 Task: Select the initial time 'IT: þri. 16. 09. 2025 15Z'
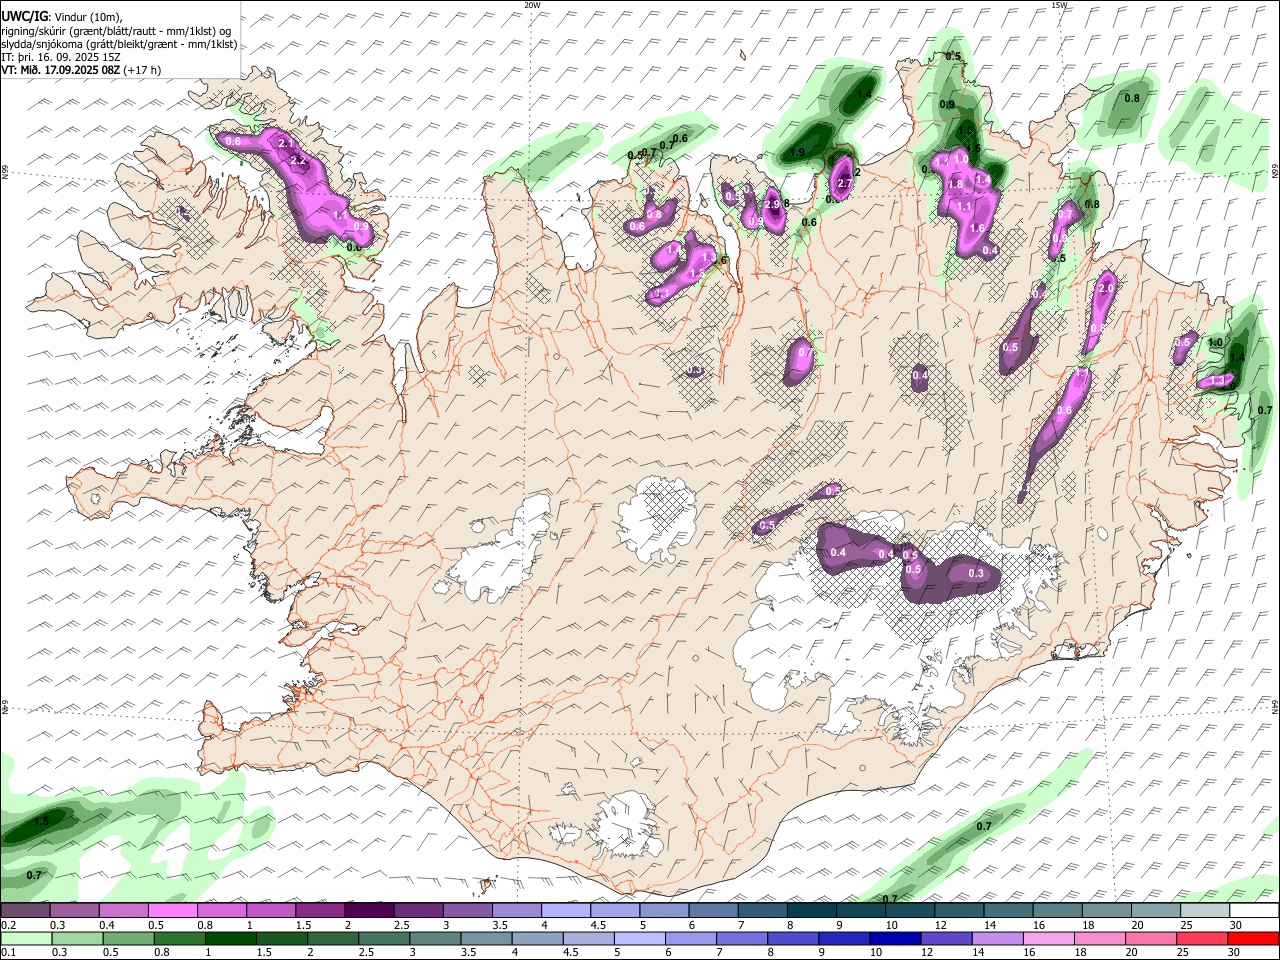(61, 57)
